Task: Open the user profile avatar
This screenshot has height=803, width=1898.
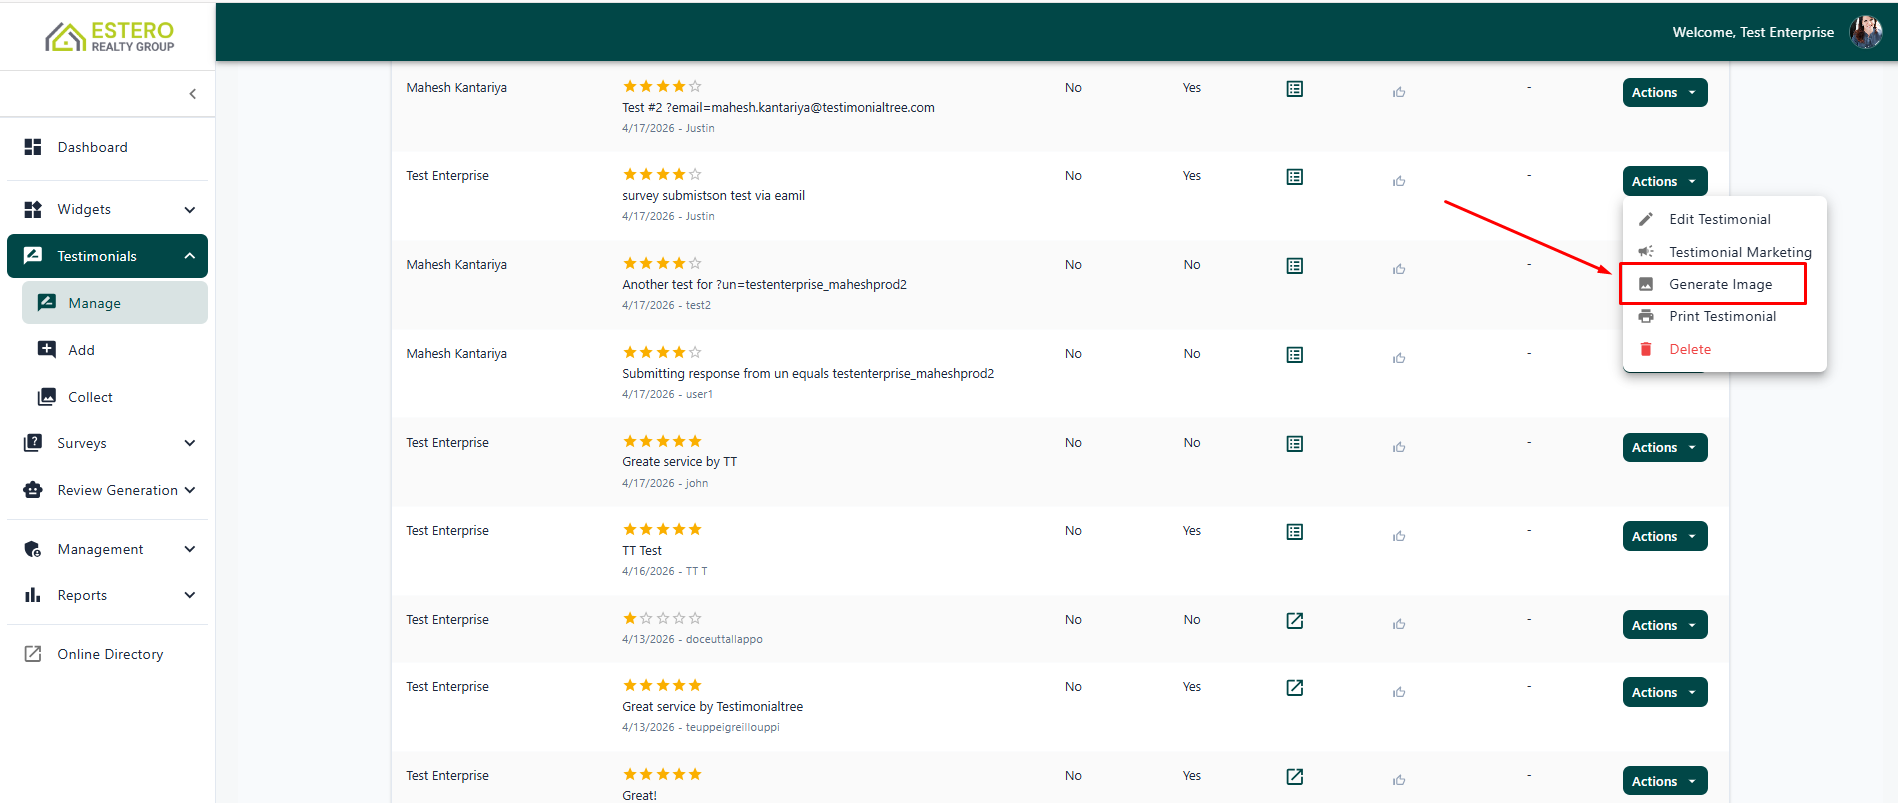Action: tap(1865, 32)
